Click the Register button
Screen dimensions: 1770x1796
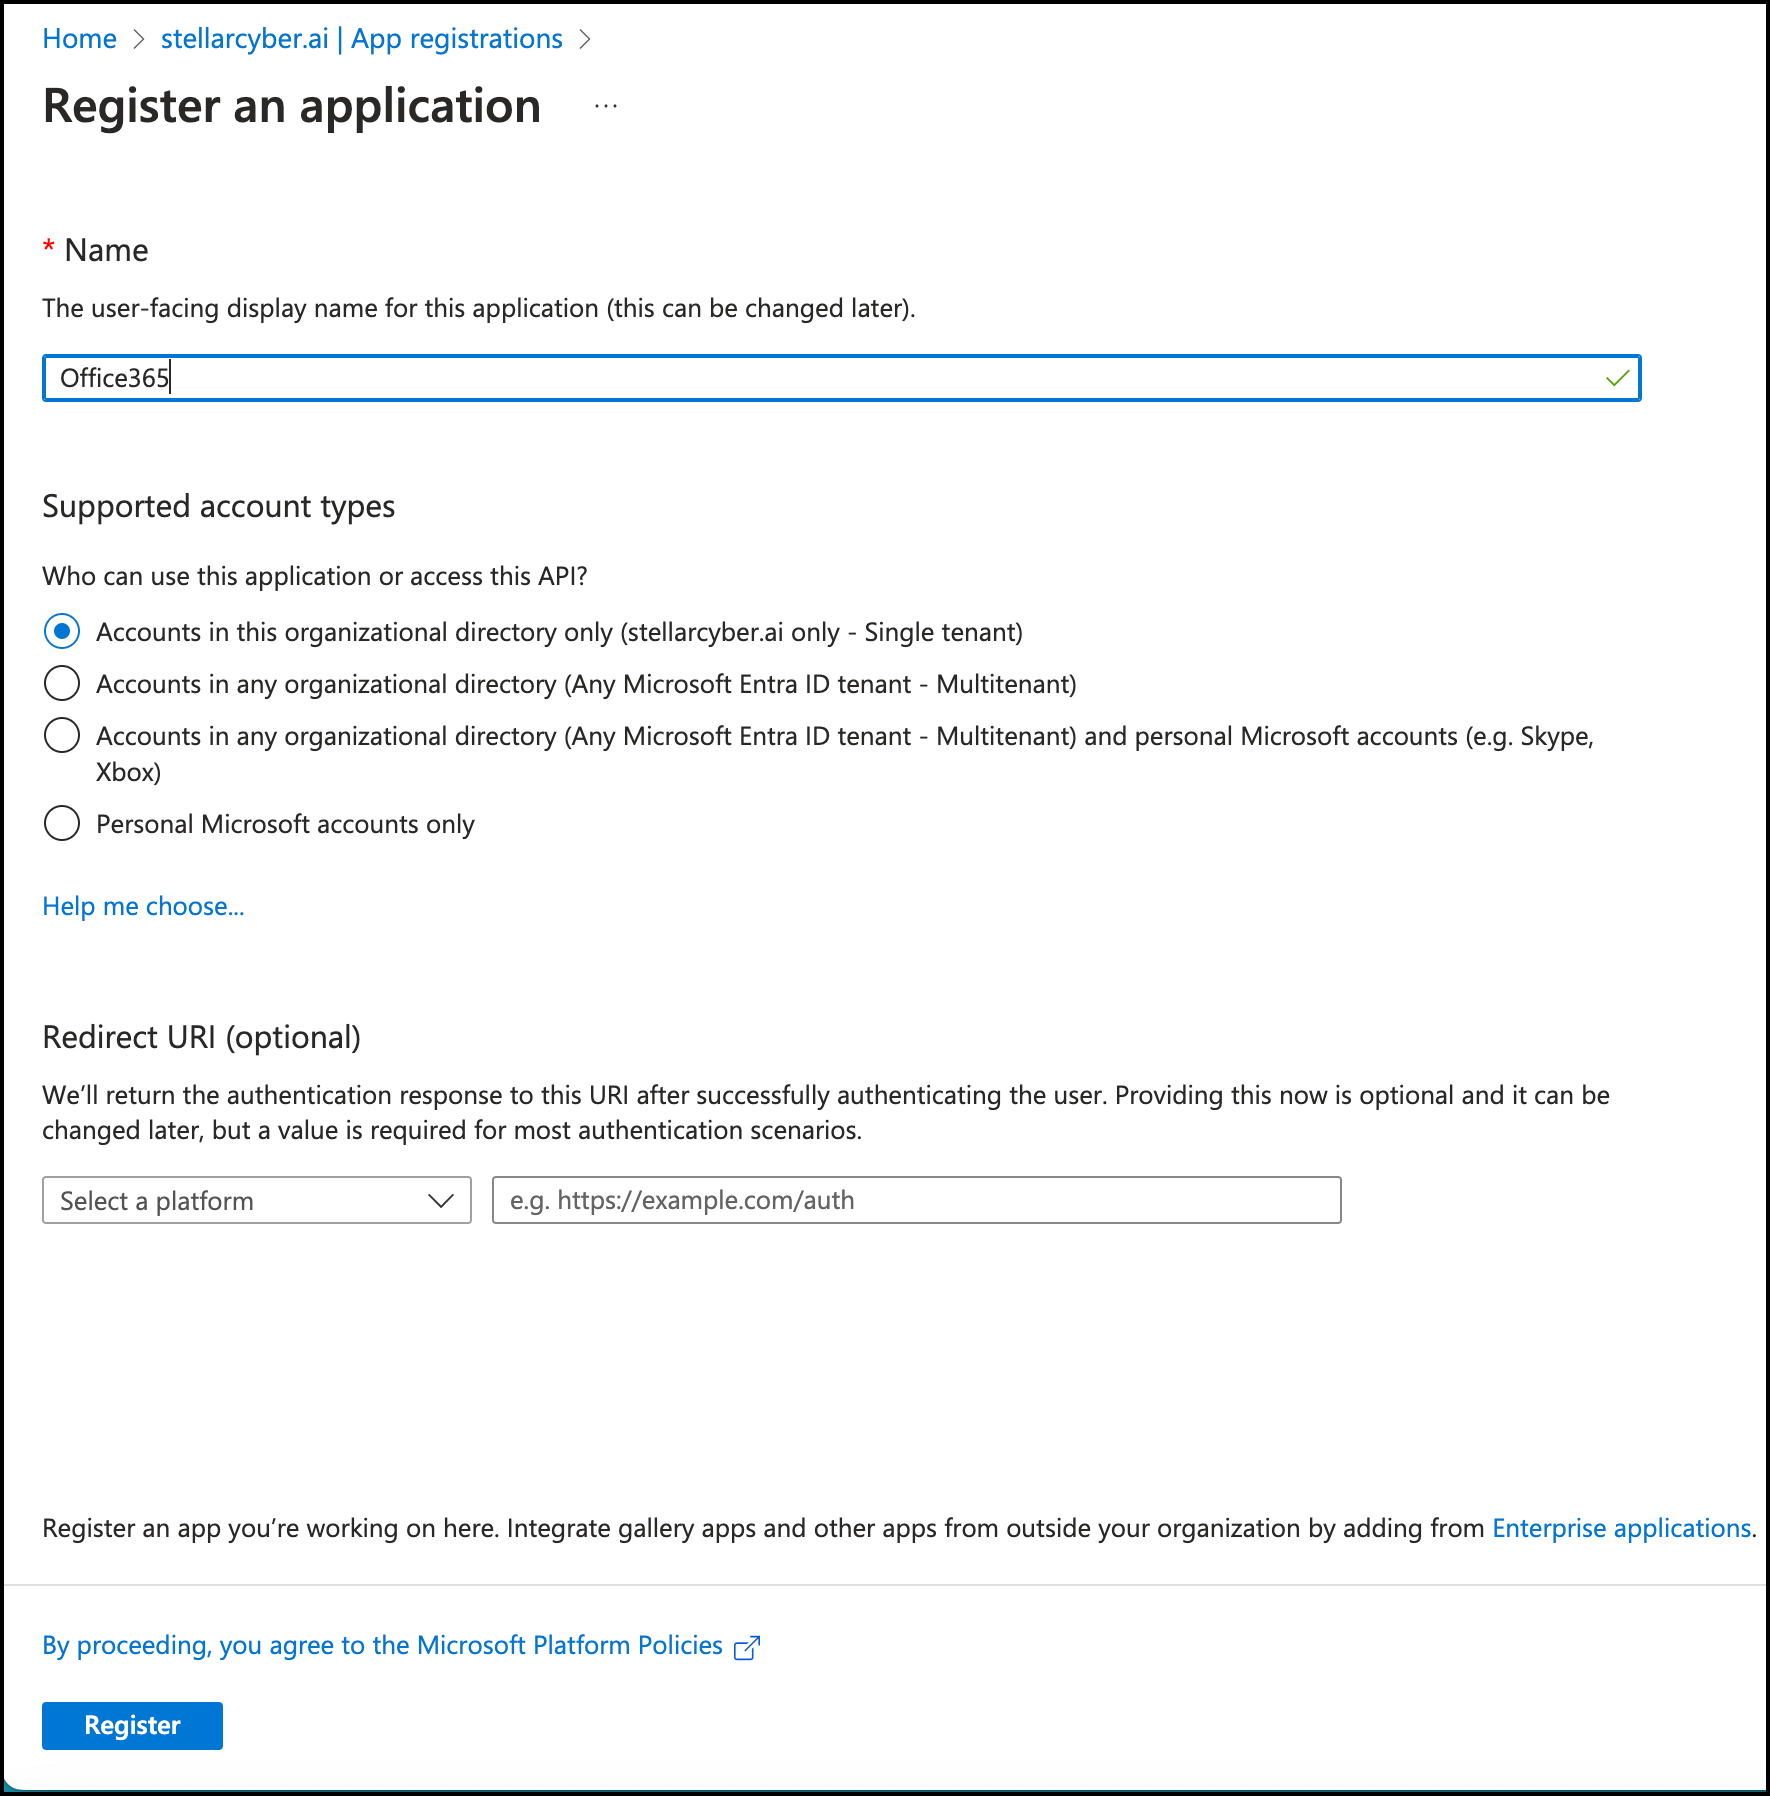[x=132, y=1725]
